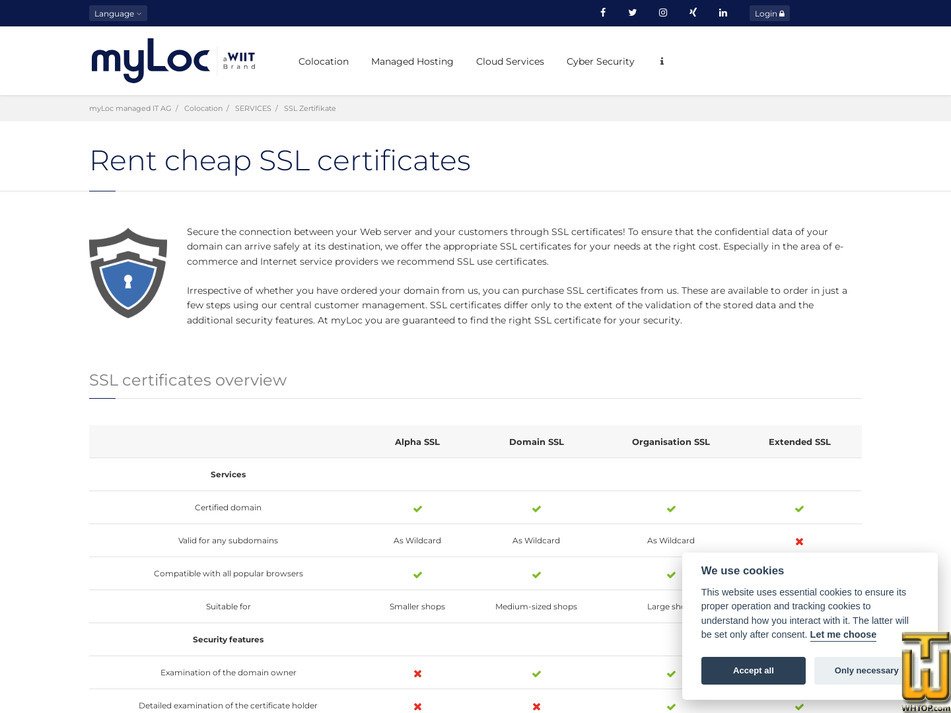The height and width of the screenshot is (713, 951).
Task: Click the SSL shield lock image
Action: pyautogui.click(x=128, y=273)
